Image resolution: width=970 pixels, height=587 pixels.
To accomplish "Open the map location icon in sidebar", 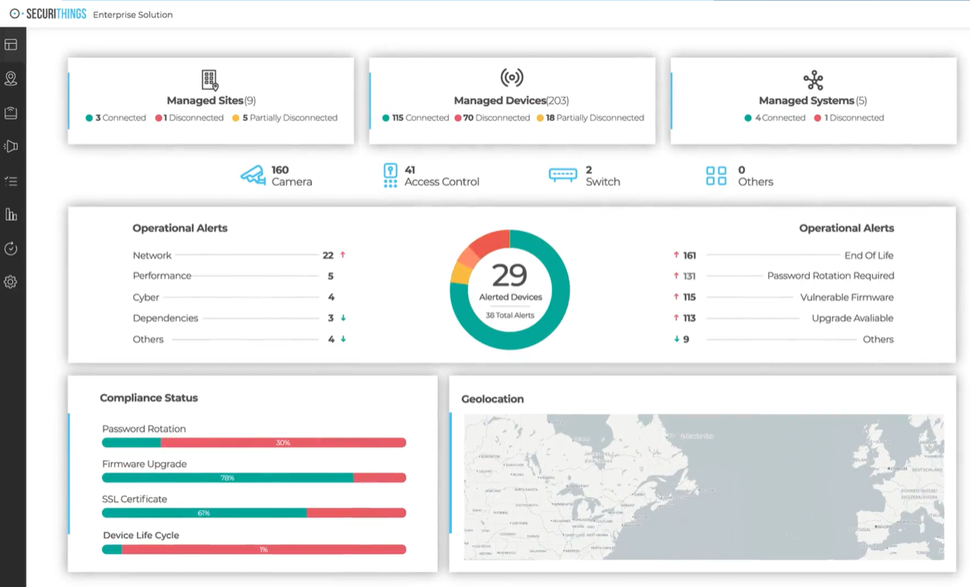I will coord(11,79).
